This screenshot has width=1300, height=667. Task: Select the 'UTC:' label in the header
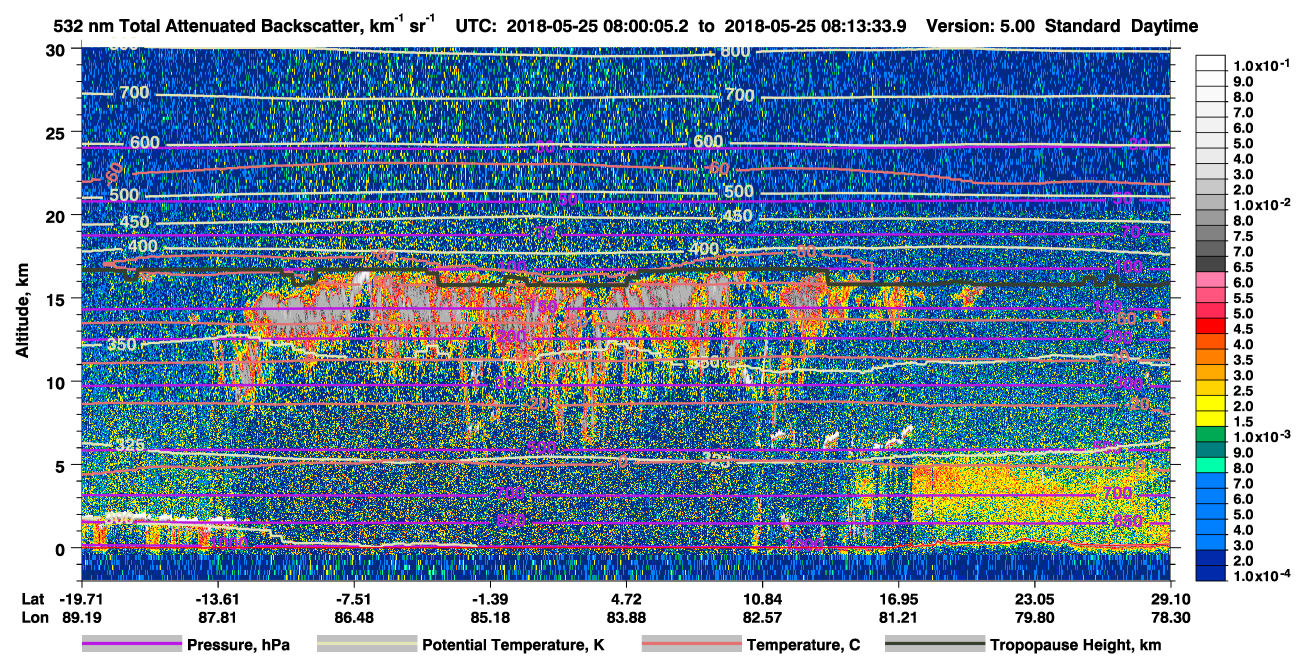coord(476,26)
